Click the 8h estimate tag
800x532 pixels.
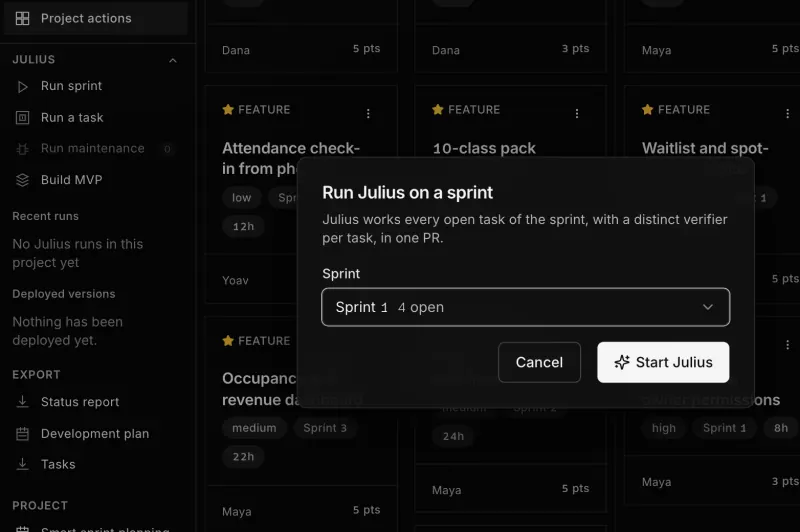(781, 427)
